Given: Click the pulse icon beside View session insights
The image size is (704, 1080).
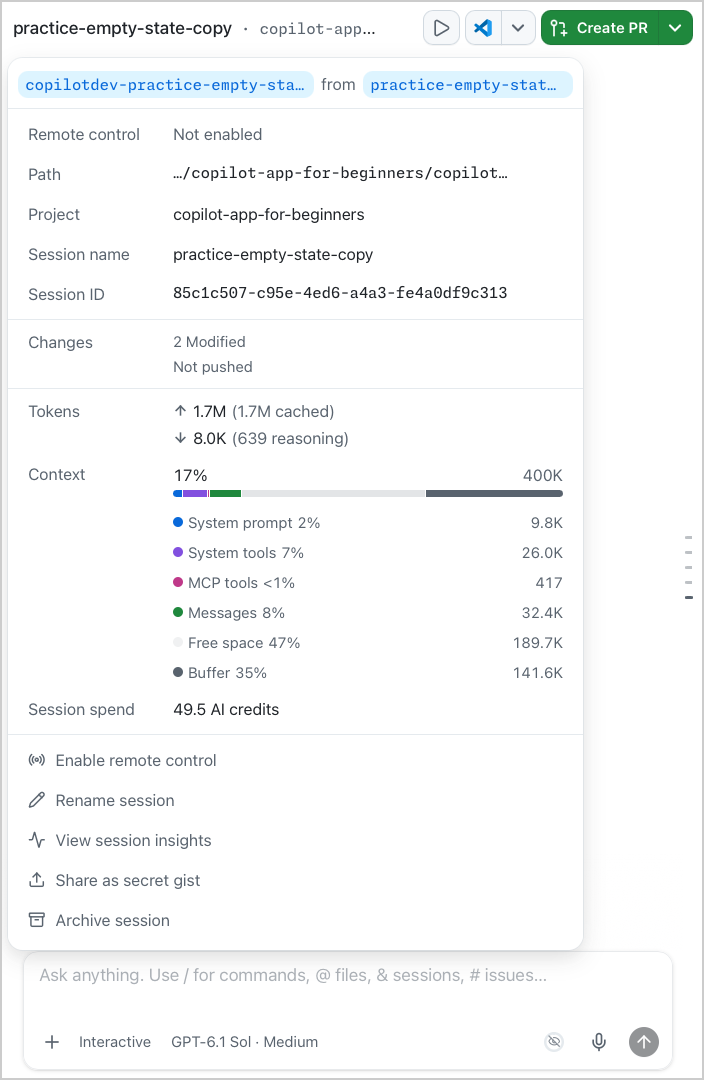Looking at the screenshot, I should click(37, 840).
